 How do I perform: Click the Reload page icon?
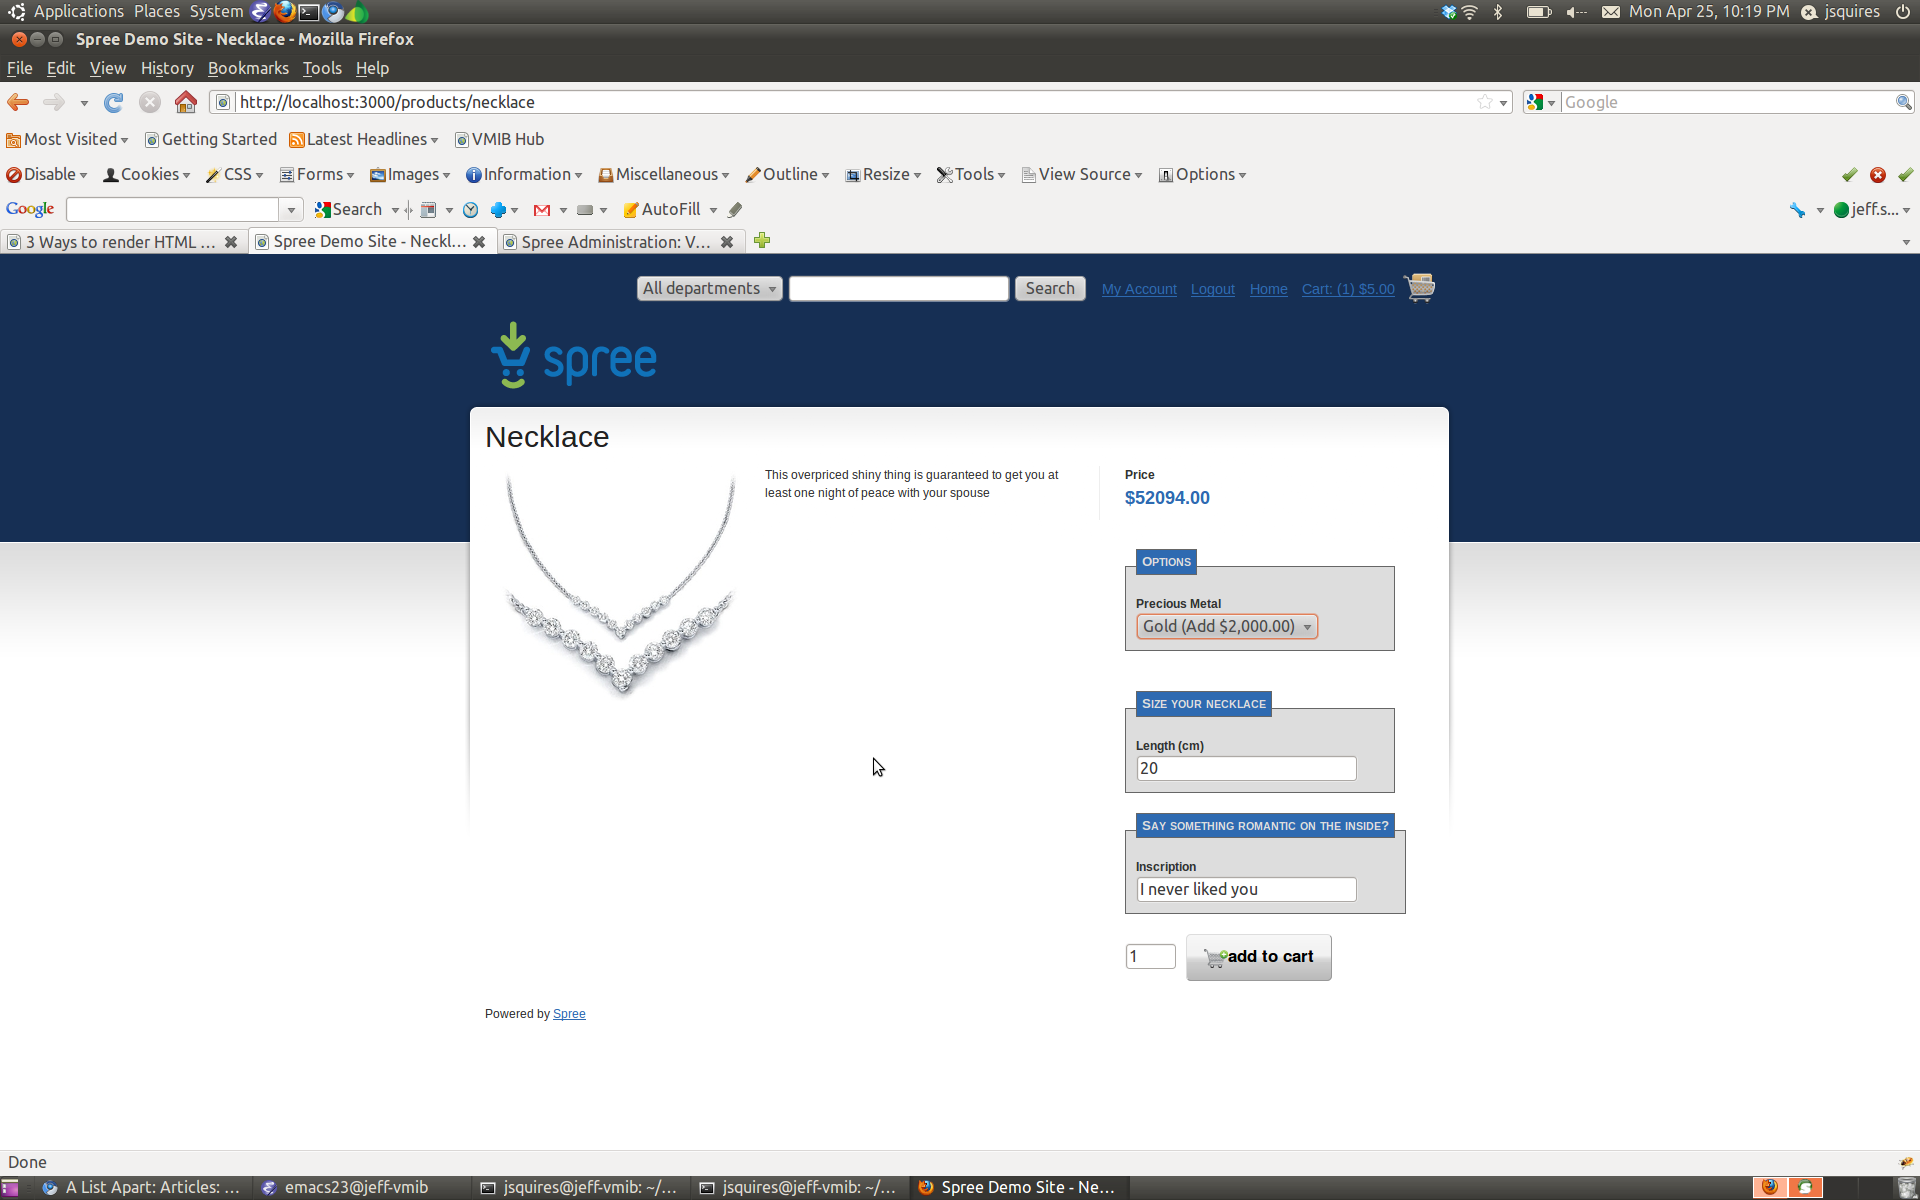[x=114, y=102]
